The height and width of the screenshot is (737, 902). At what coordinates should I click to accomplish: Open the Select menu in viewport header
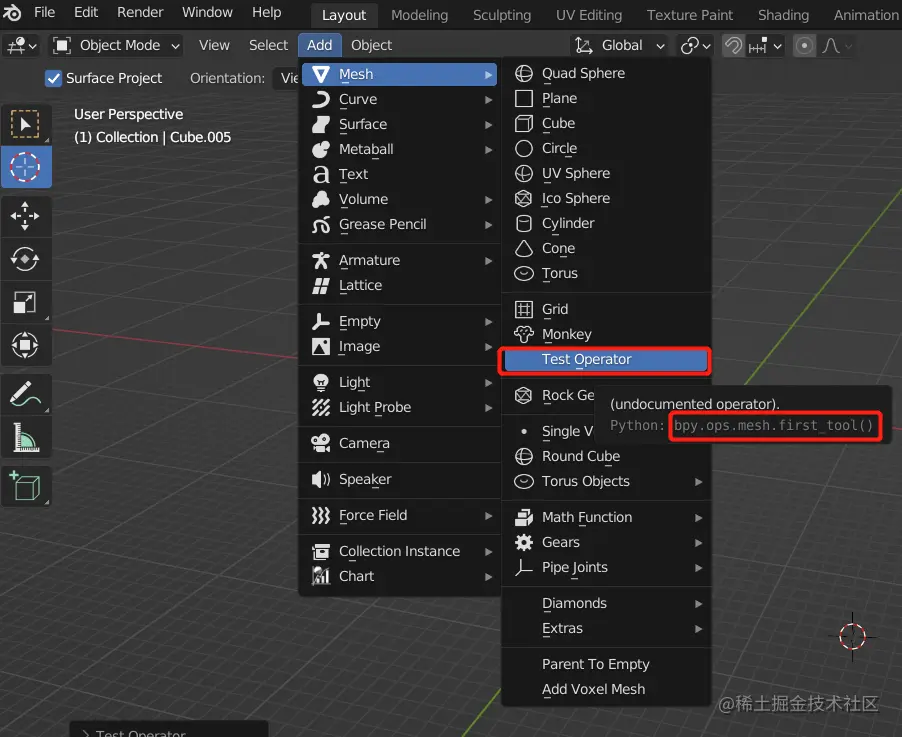pos(268,45)
